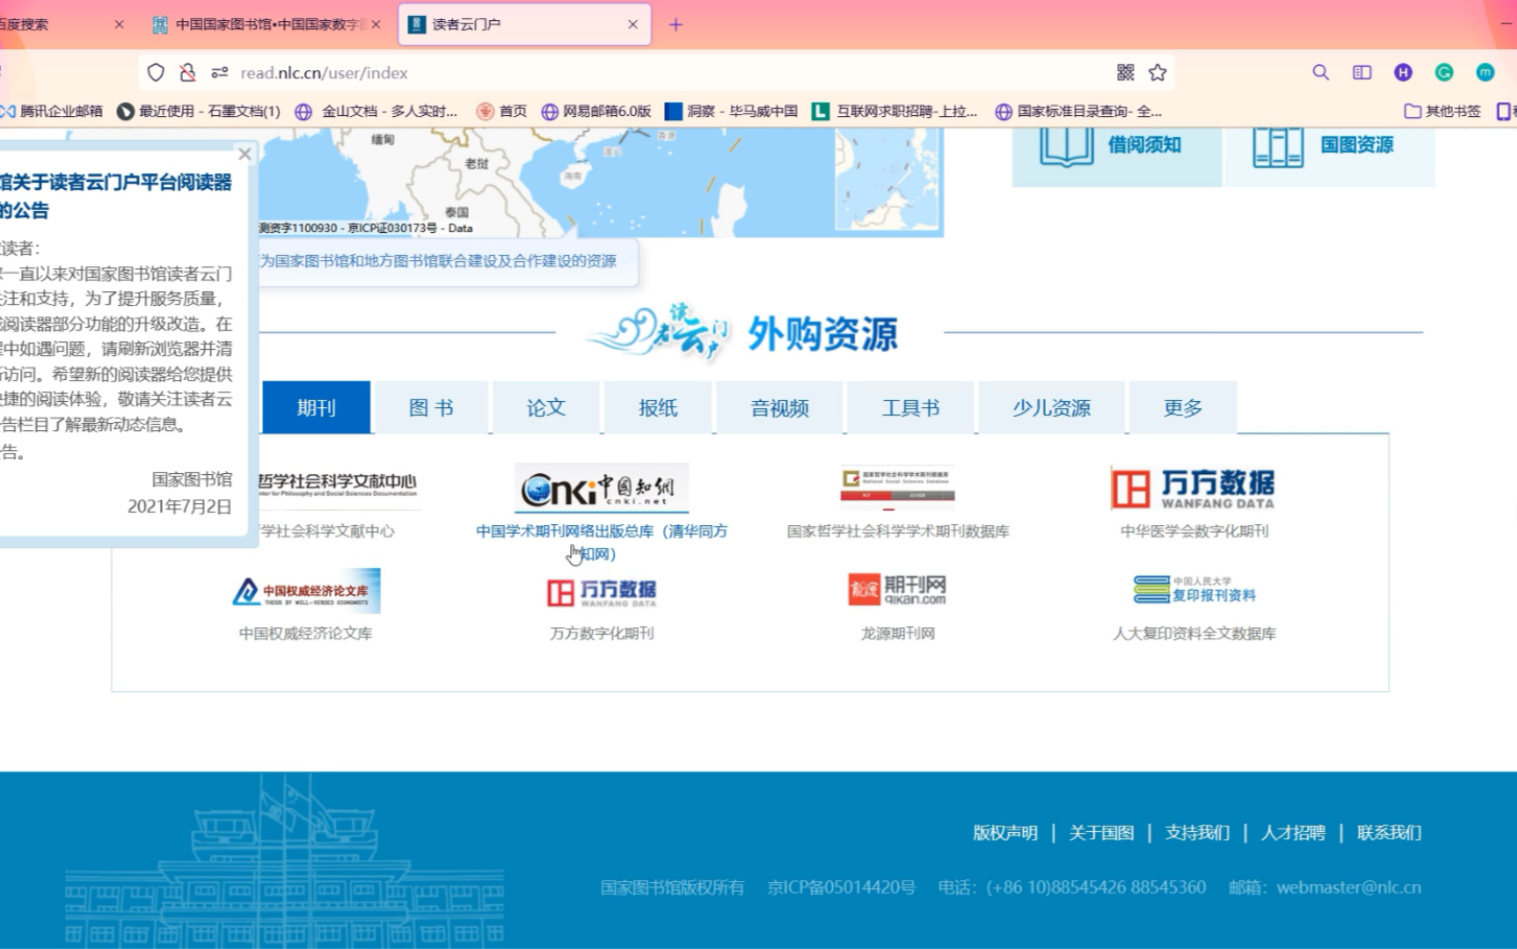Screen dimensions: 1517x949
Task: Click the map image of resources
Action: [600, 182]
